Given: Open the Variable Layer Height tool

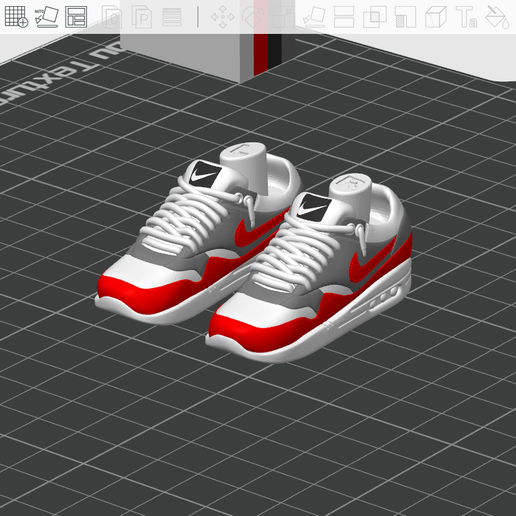Looking at the screenshot, I should click(172, 16).
